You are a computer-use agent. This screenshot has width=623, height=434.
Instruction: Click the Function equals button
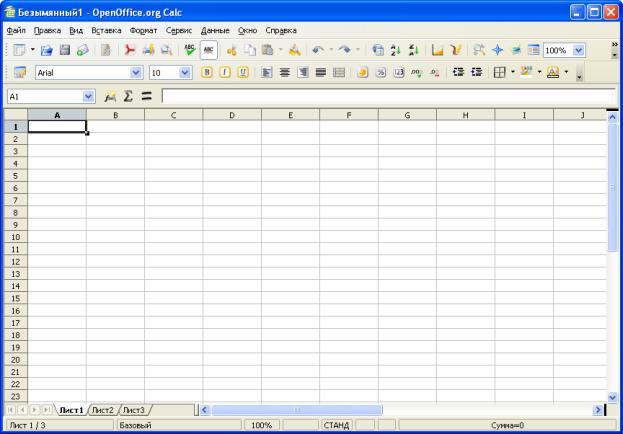(x=147, y=96)
